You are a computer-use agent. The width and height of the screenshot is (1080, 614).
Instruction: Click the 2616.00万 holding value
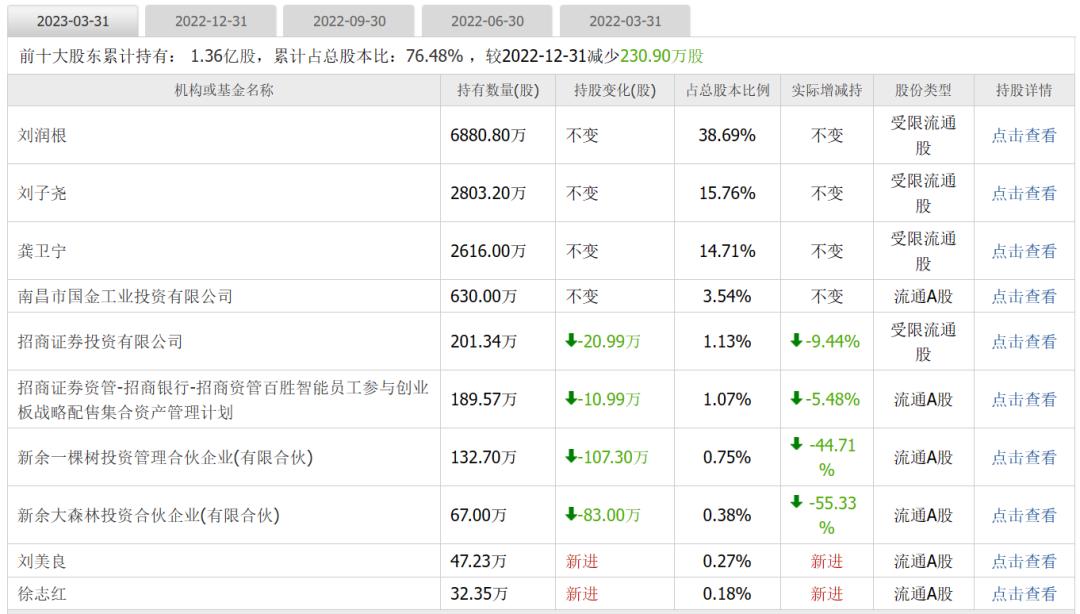coord(488,252)
